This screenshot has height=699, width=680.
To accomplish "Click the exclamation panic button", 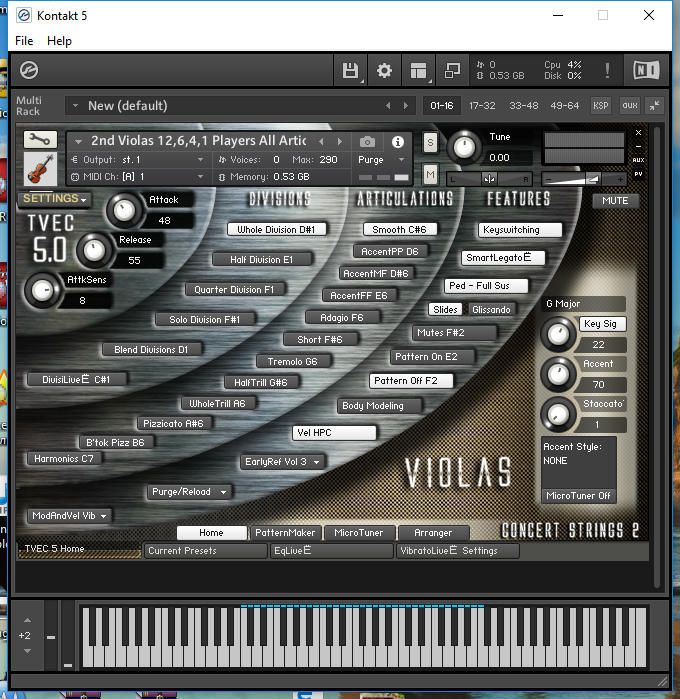I will (607, 70).
